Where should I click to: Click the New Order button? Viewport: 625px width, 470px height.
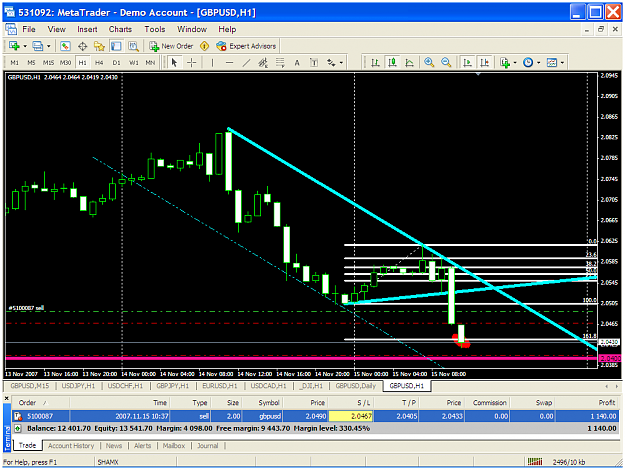[171, 46]
